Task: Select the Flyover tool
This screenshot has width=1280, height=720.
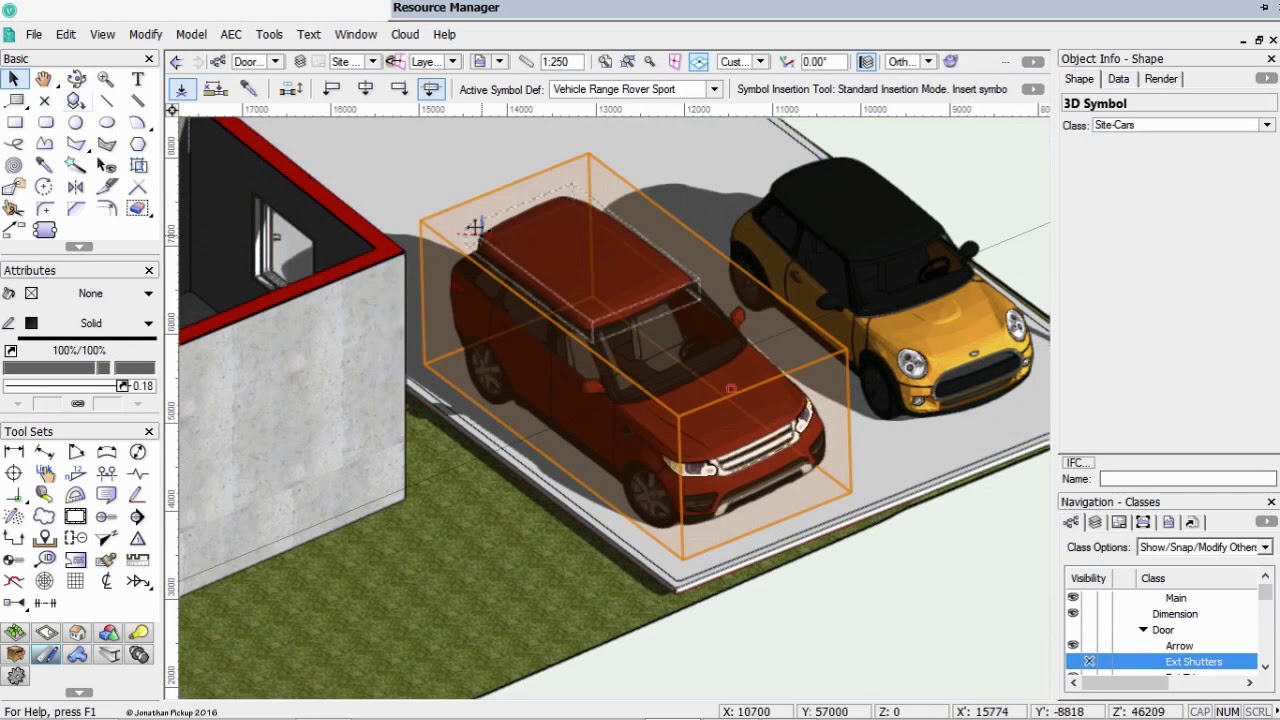Action: [76, 79]
